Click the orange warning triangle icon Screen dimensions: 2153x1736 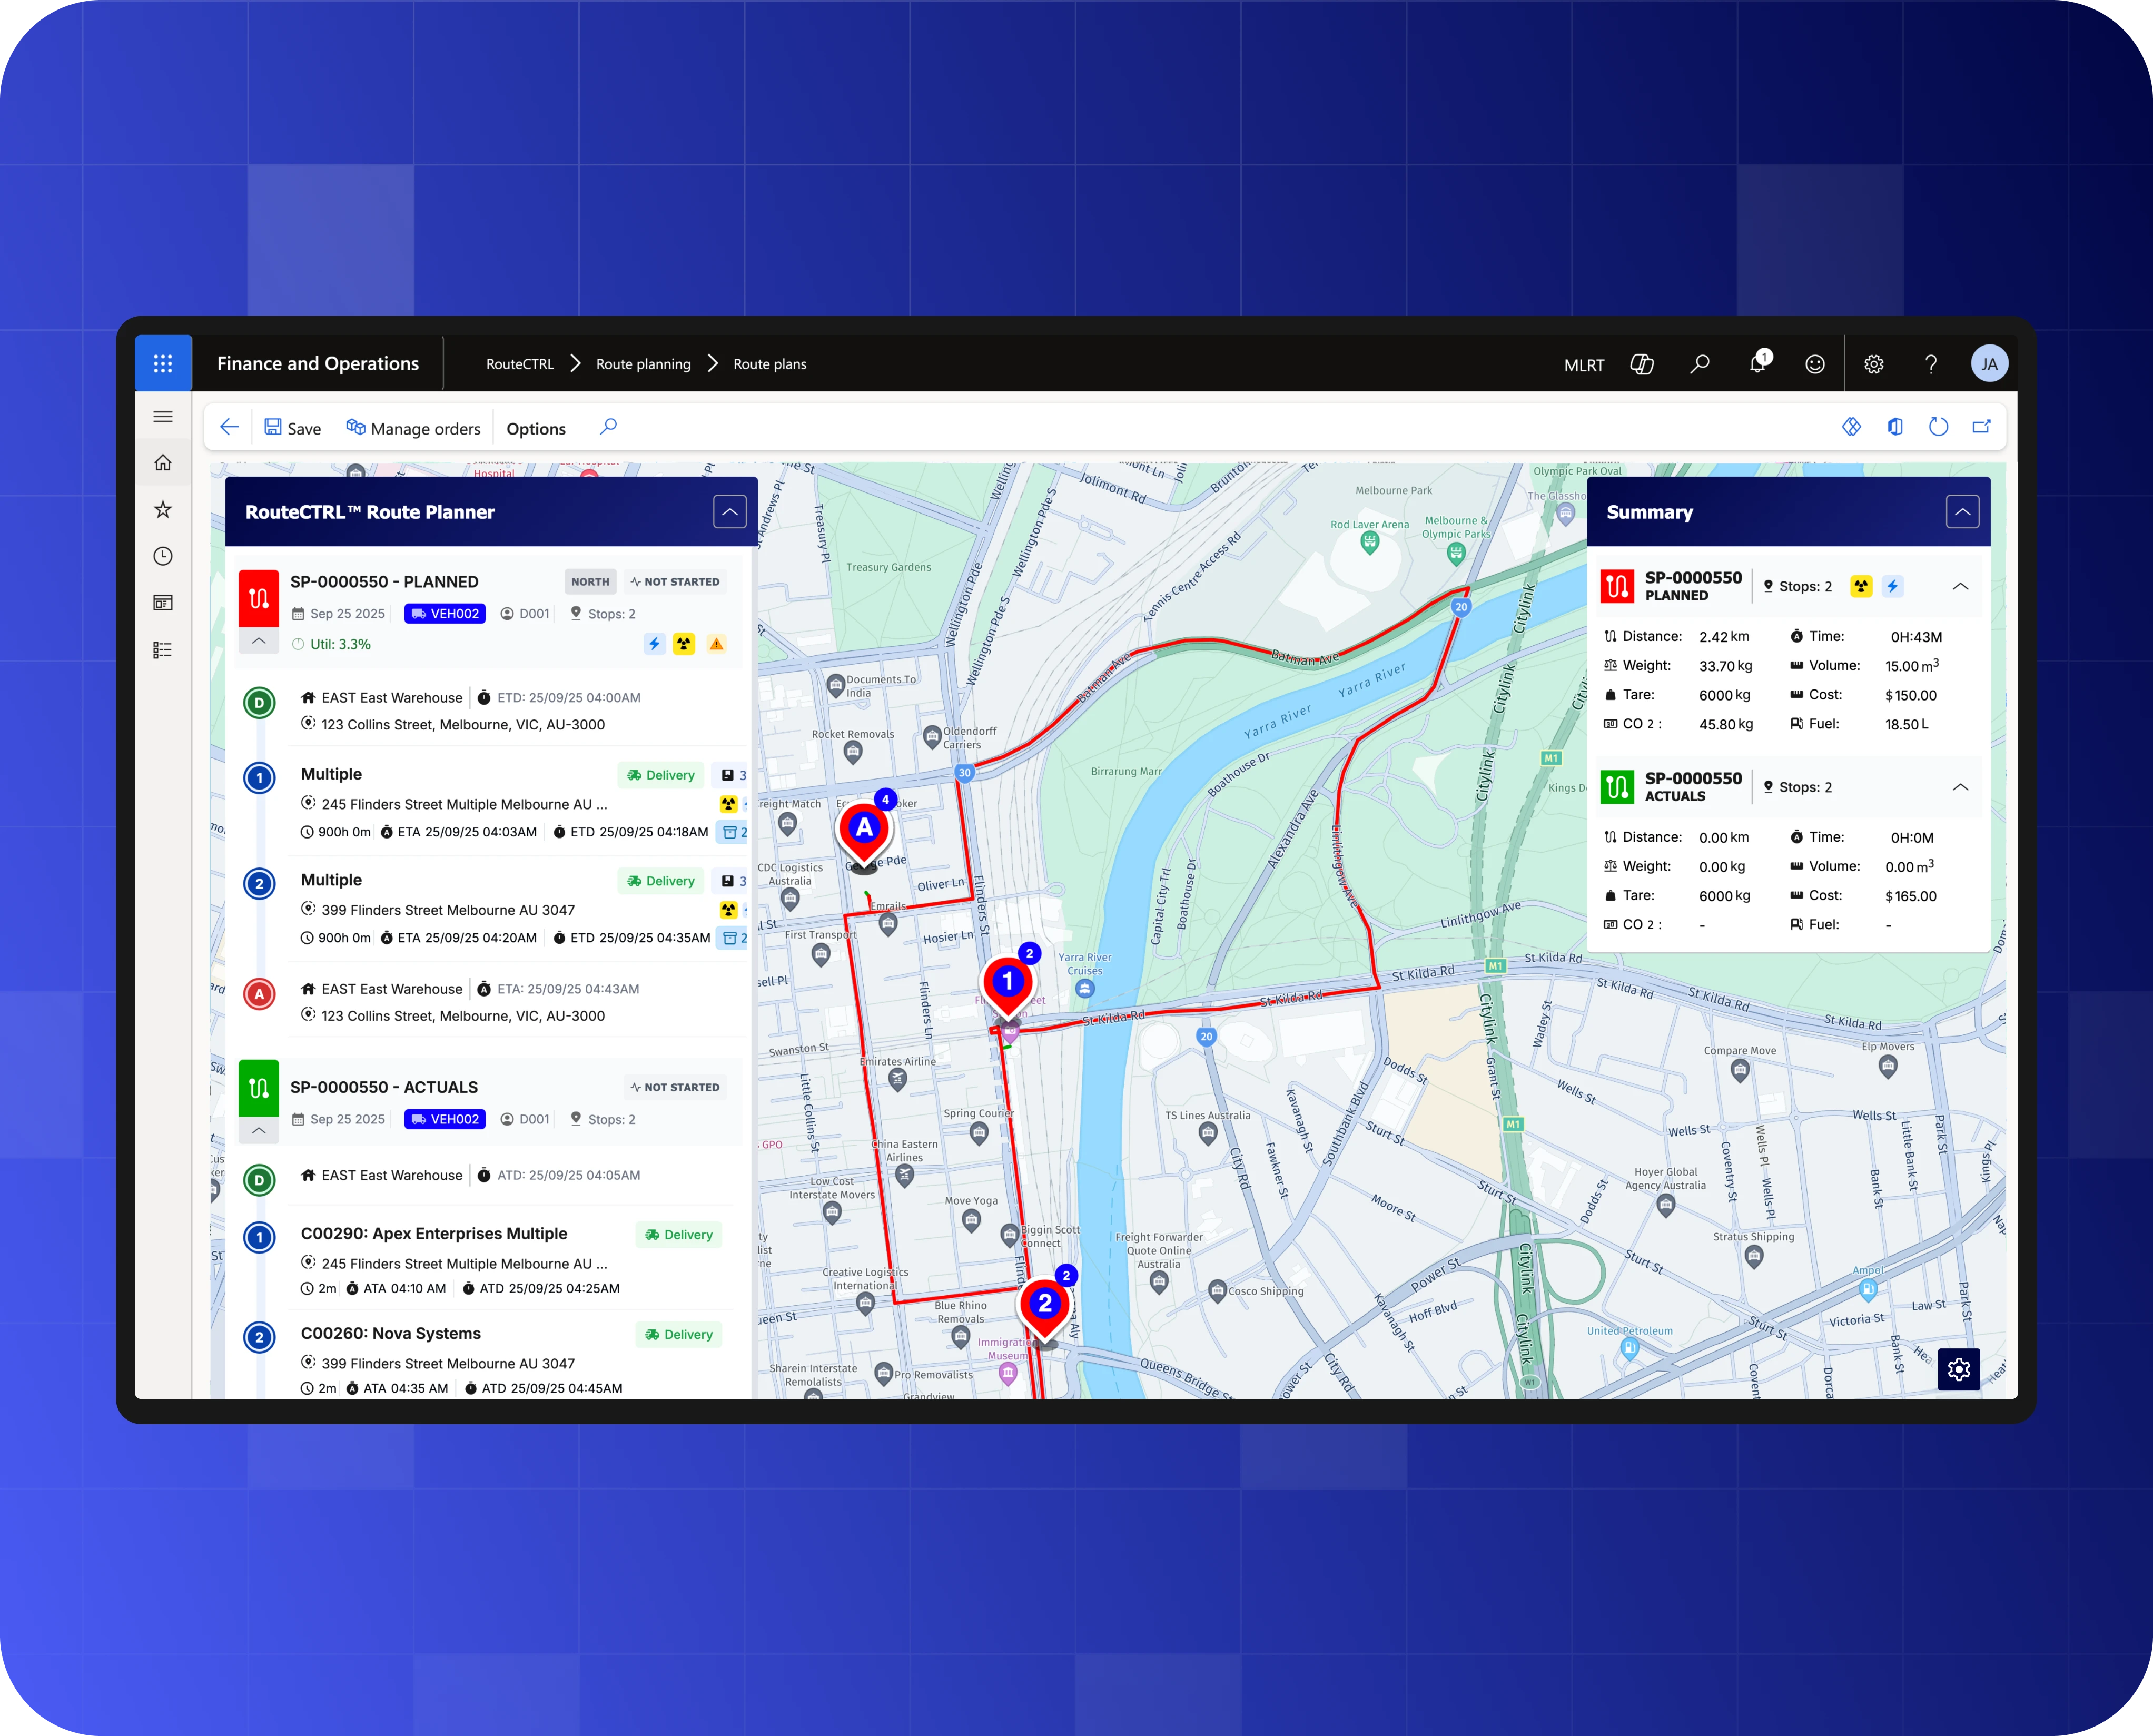(x=716, y=644)
